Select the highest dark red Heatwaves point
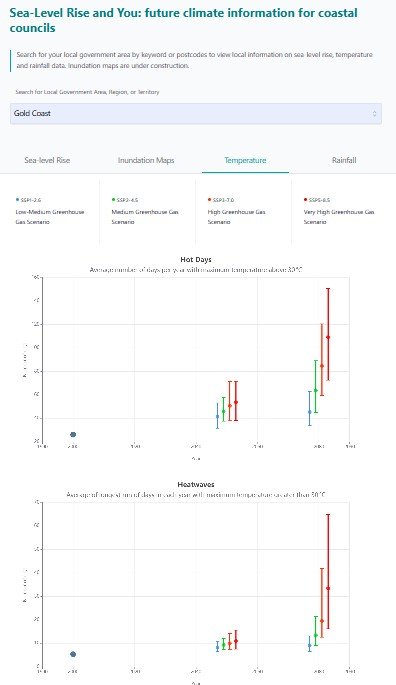 point(328,588)
